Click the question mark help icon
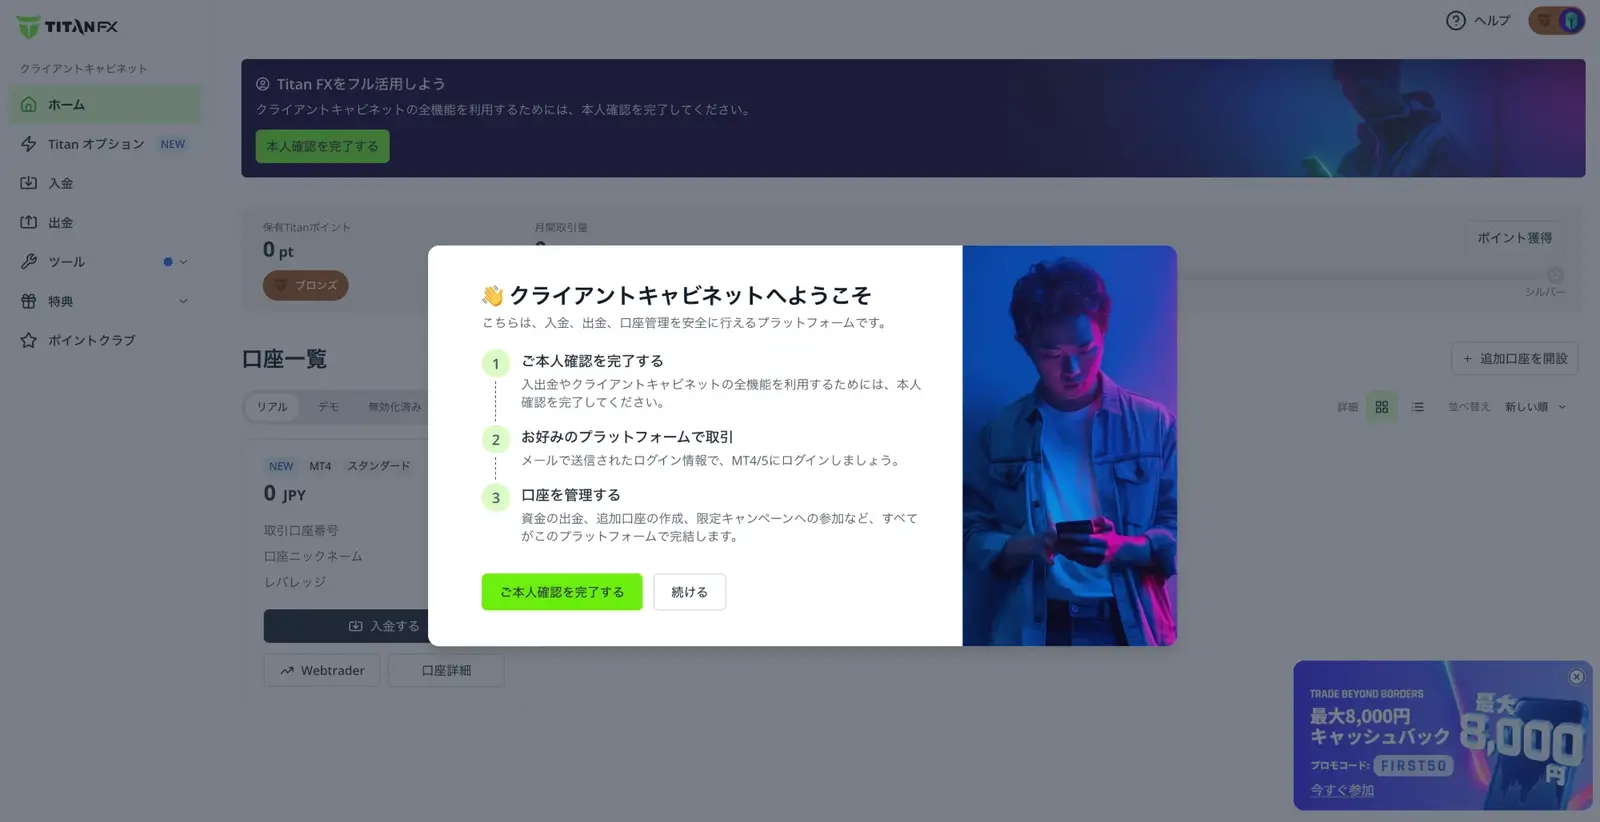This screenshot has width=1600, height=822. click(x=1456, y=20)
